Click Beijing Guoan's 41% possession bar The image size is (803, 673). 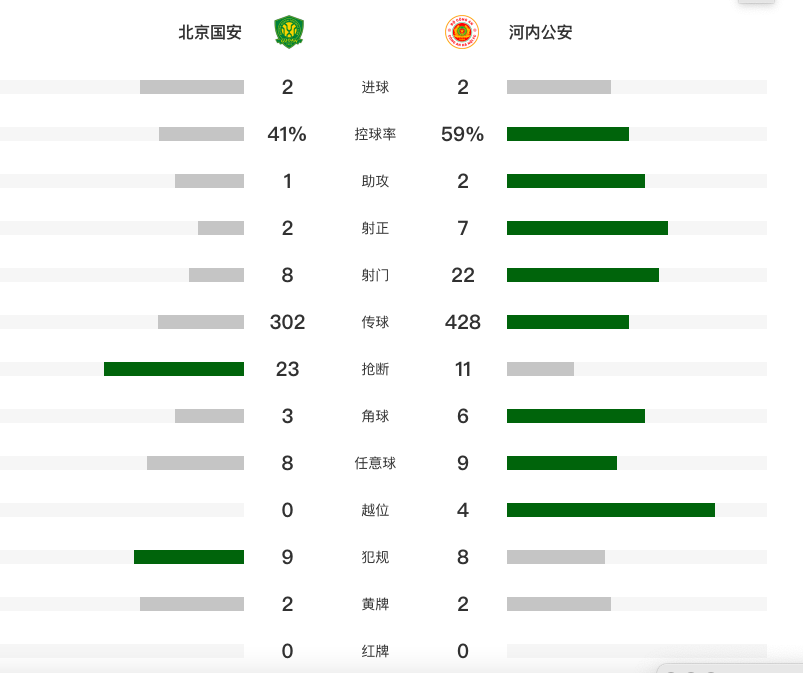(x=201, y=134)
